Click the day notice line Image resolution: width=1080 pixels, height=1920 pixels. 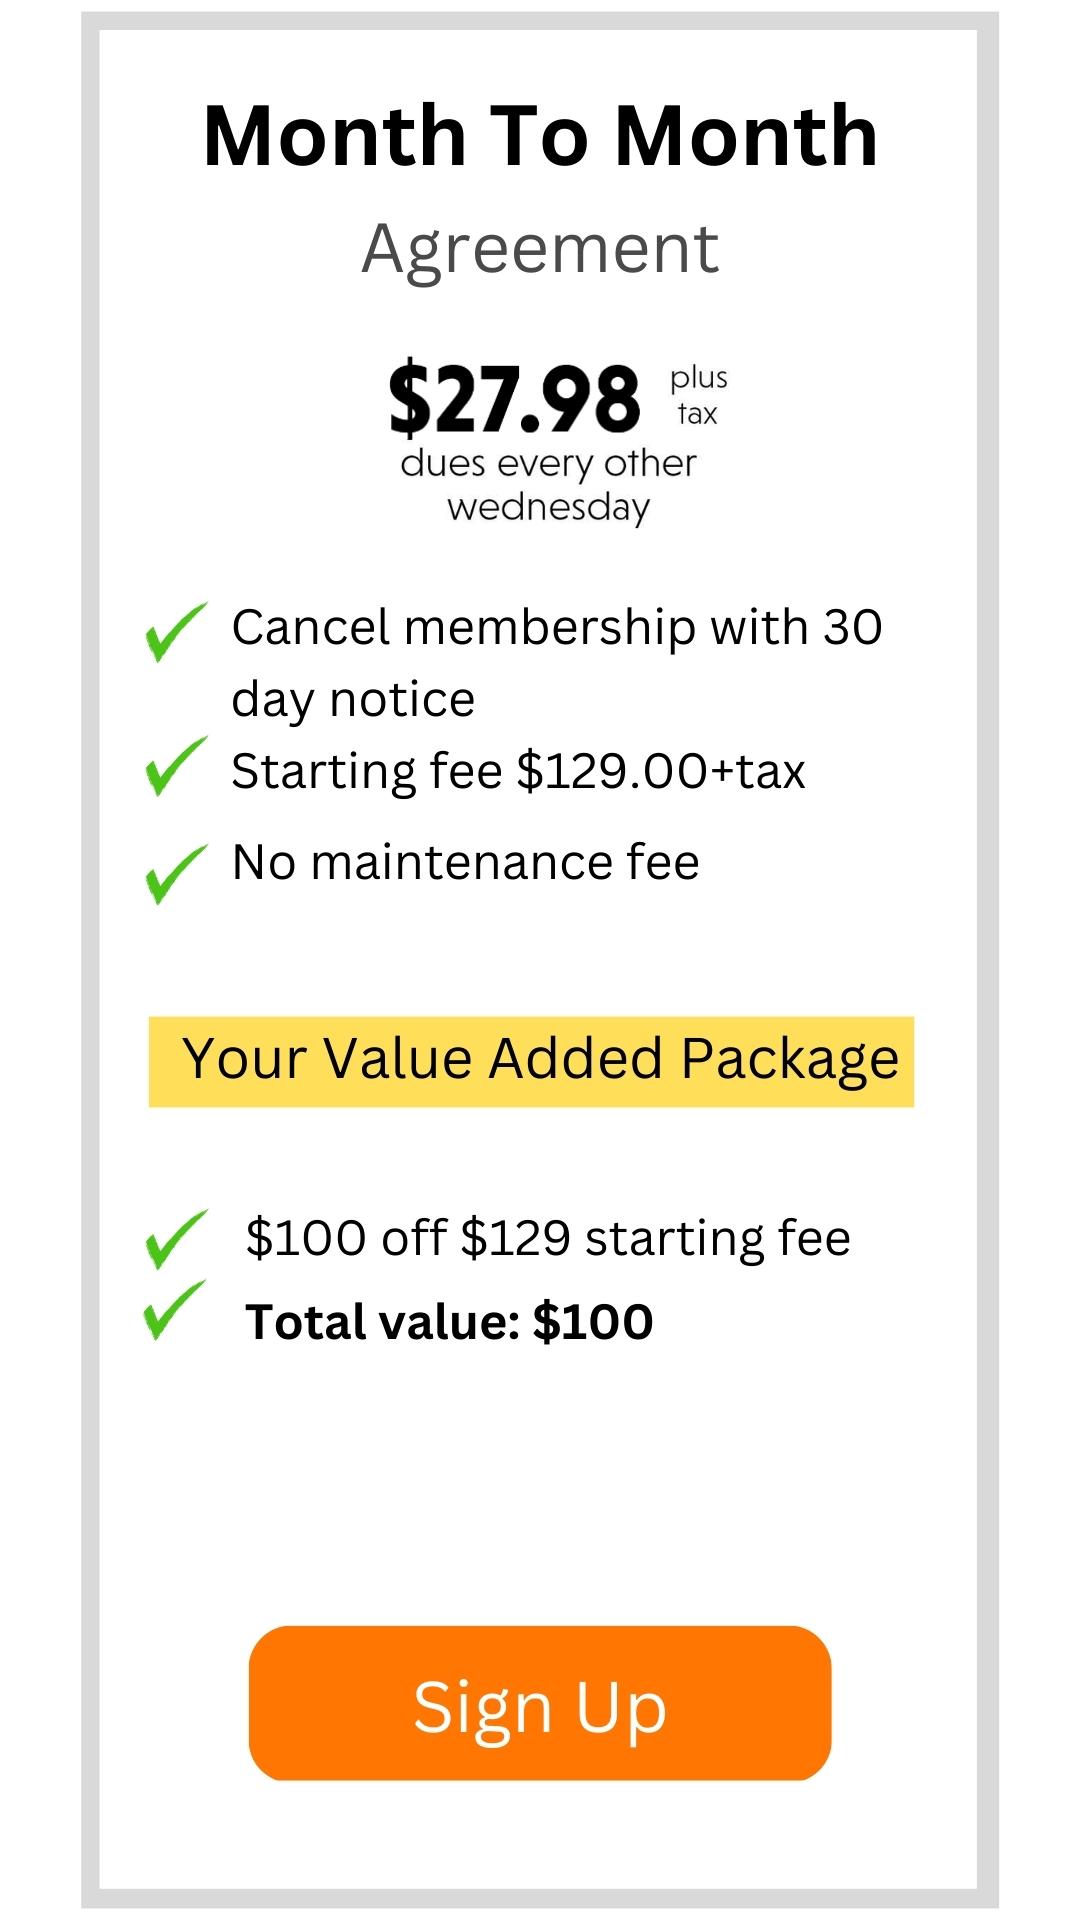pyautogui.click(x=353, y=699)
